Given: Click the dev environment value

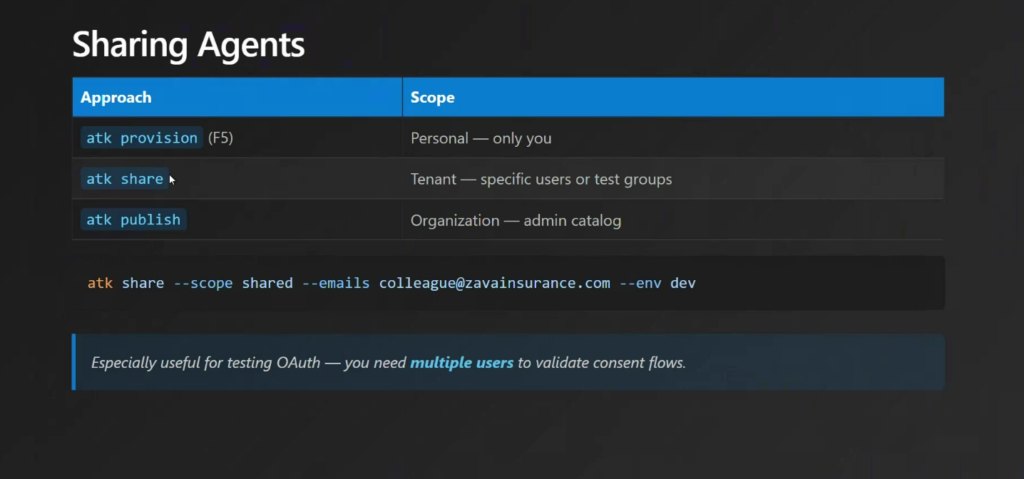Looking at the screenshot, I should tap(683, 283).
